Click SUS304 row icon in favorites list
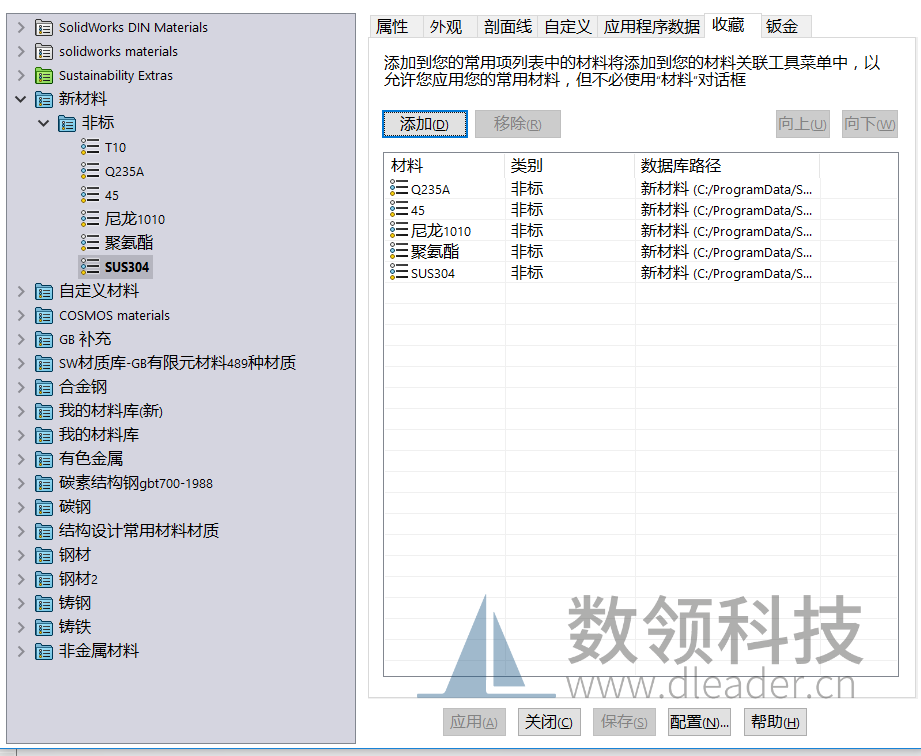The height and width of the screenshot is (756, 921). pyautogui.click(x=399, y=271)
